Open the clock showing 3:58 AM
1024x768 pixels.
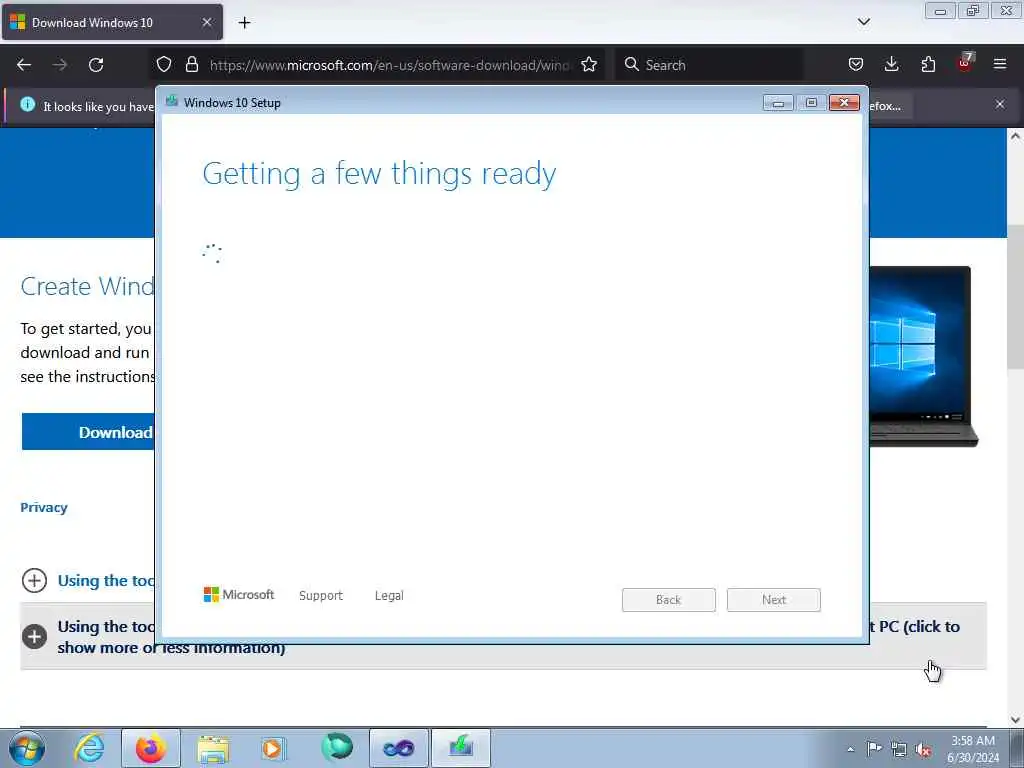tap(973, 748)
